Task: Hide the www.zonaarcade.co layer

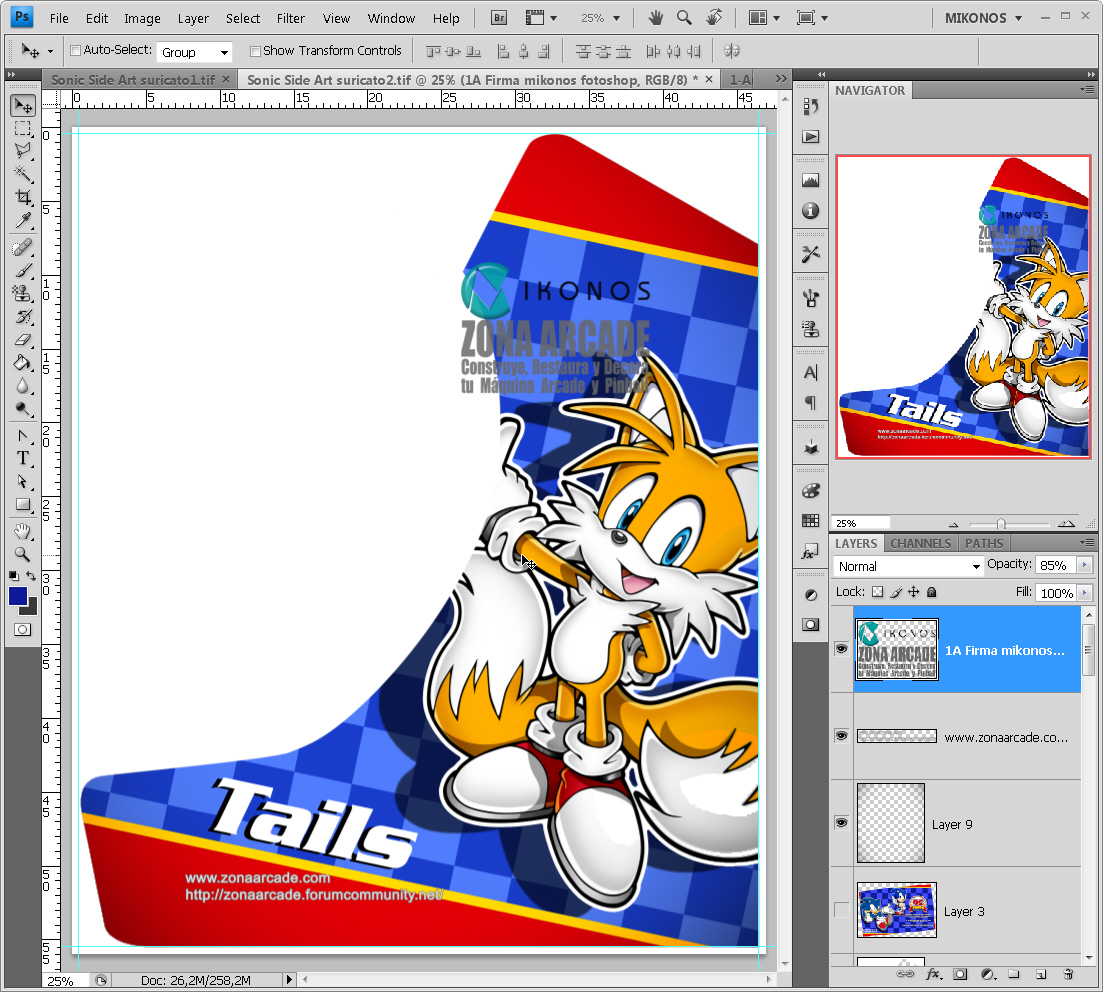Action: (841, 736)
